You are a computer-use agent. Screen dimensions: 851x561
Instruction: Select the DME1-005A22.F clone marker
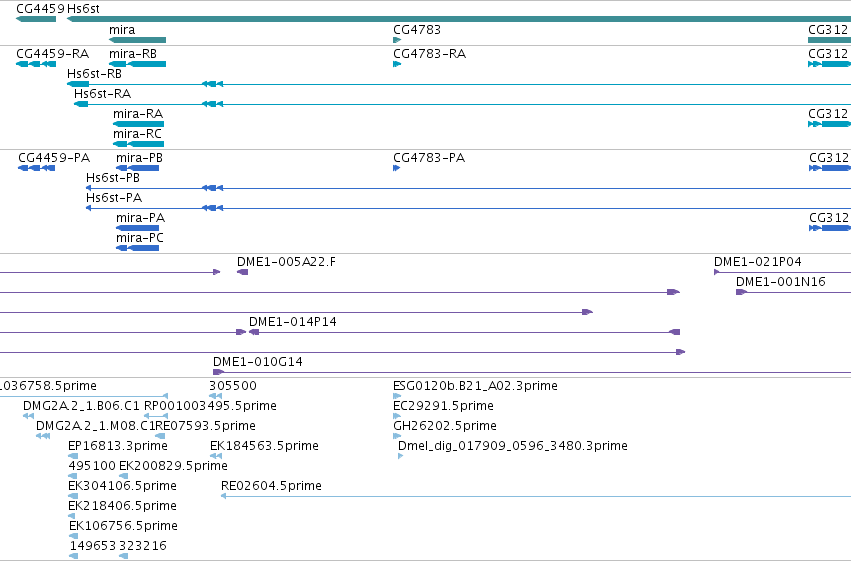pyautogui.click(x=243, y=272)
